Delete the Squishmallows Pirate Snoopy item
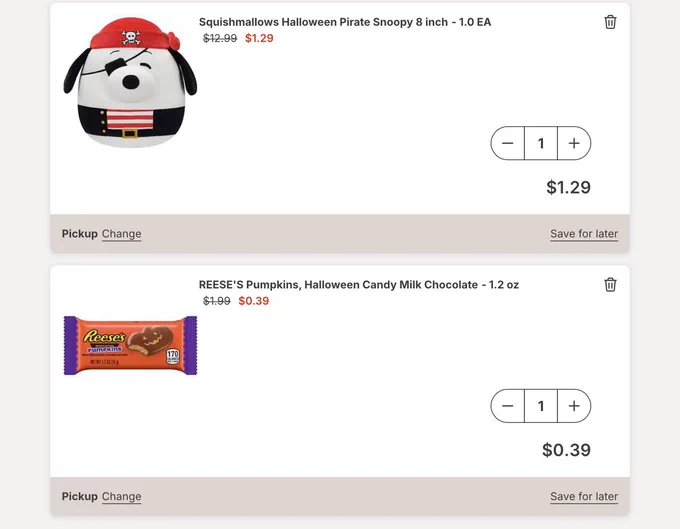The height and width of the screenshot is (529, 680). click(610, 22)
